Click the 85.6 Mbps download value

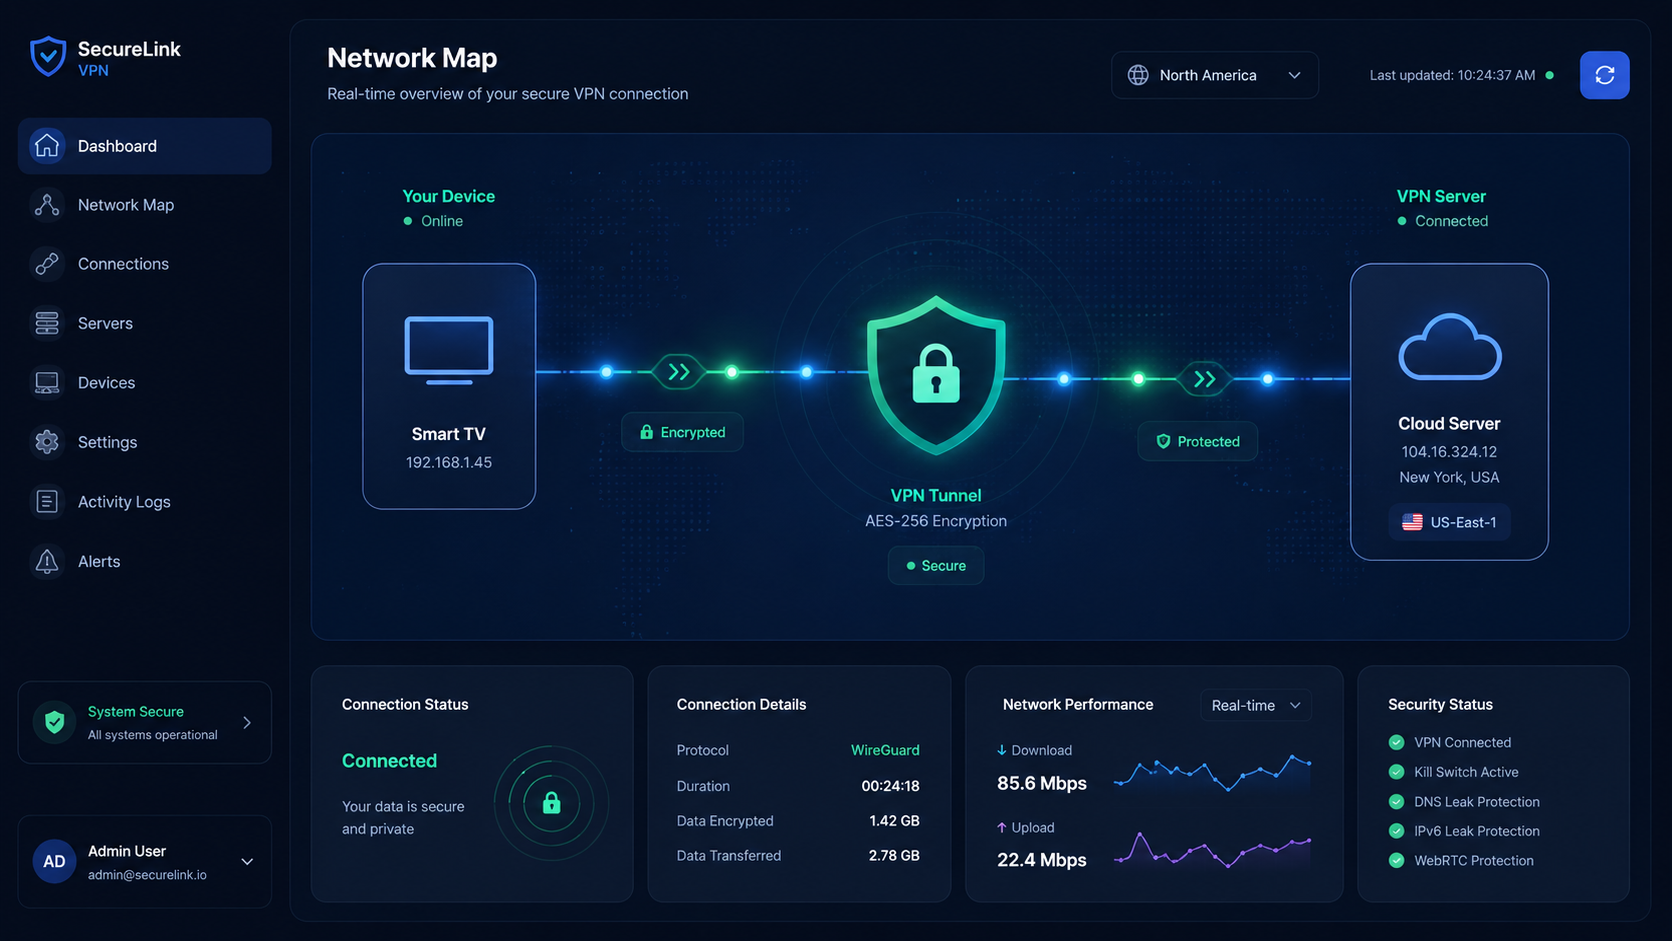pos(1042,783)
